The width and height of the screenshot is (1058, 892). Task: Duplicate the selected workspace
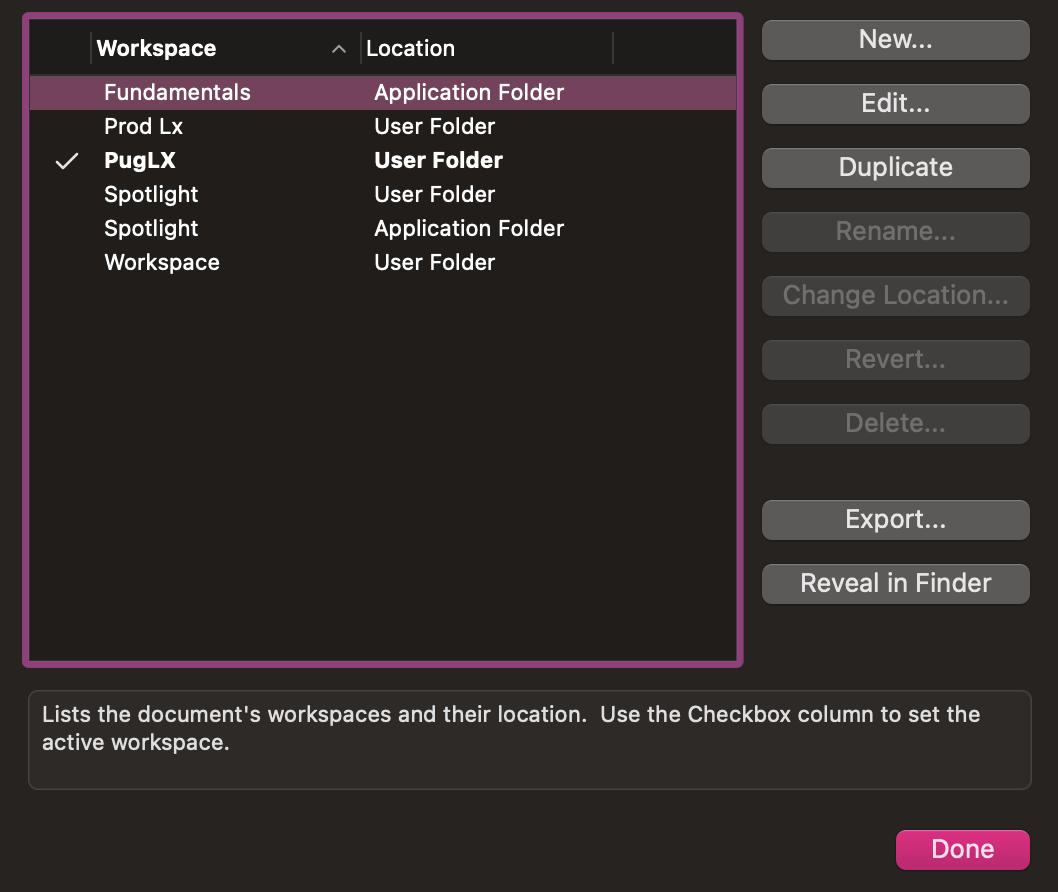tap(894, 167)
